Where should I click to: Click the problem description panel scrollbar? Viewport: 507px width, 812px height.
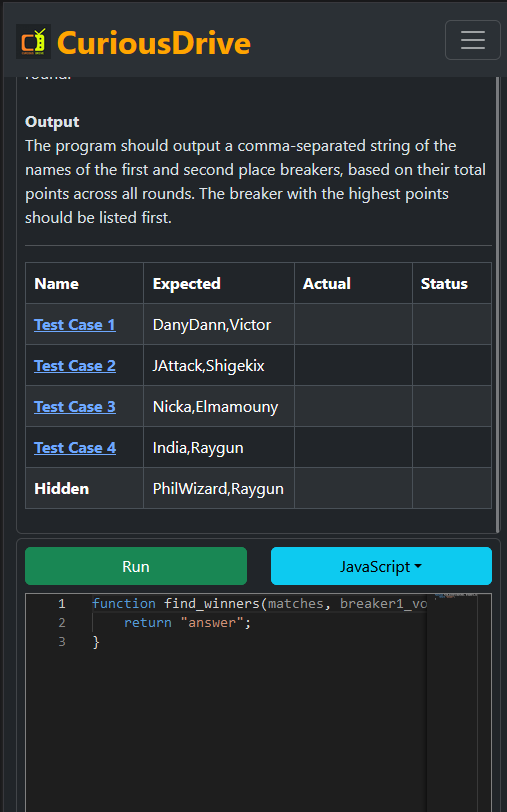[498, 304]
